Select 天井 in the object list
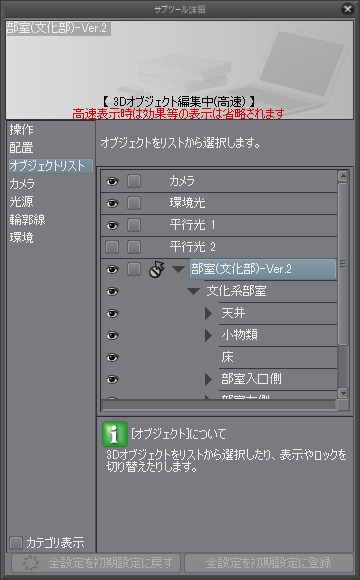 pos(233,313)
